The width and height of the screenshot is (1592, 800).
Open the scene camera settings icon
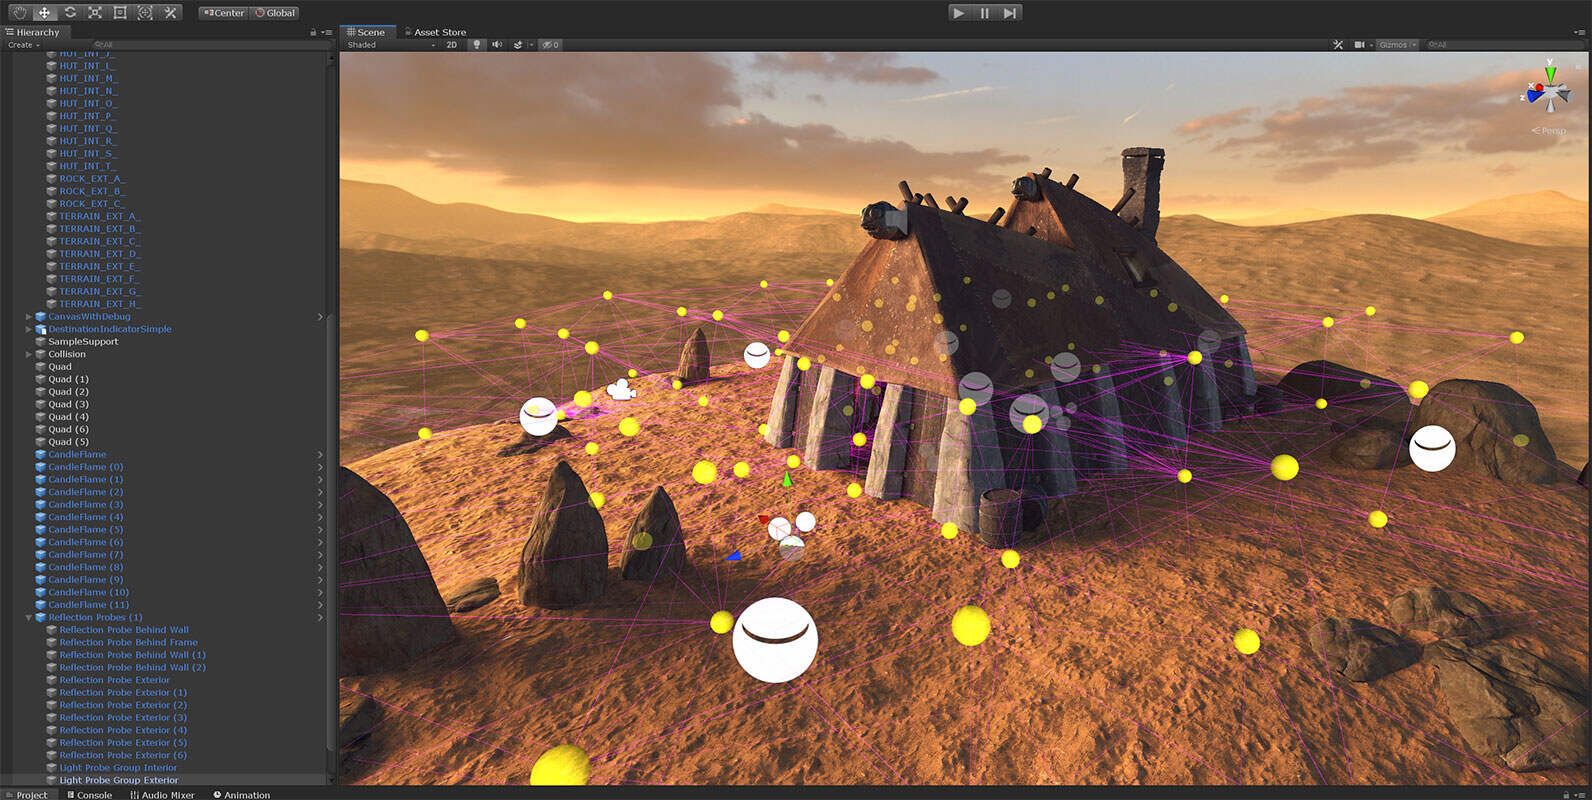tap(1360, 45)
